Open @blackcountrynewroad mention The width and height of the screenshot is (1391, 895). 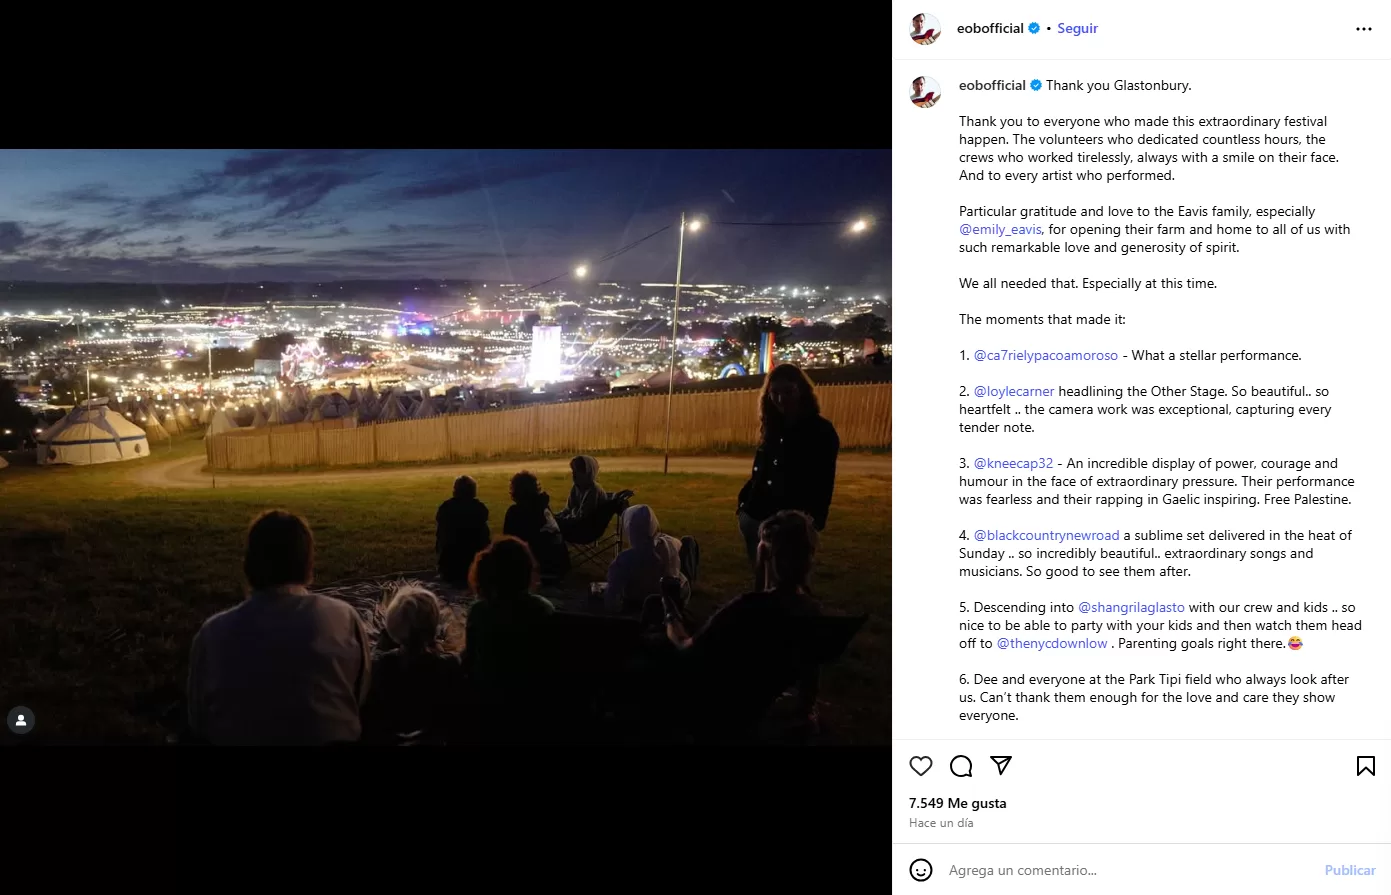1046,535
